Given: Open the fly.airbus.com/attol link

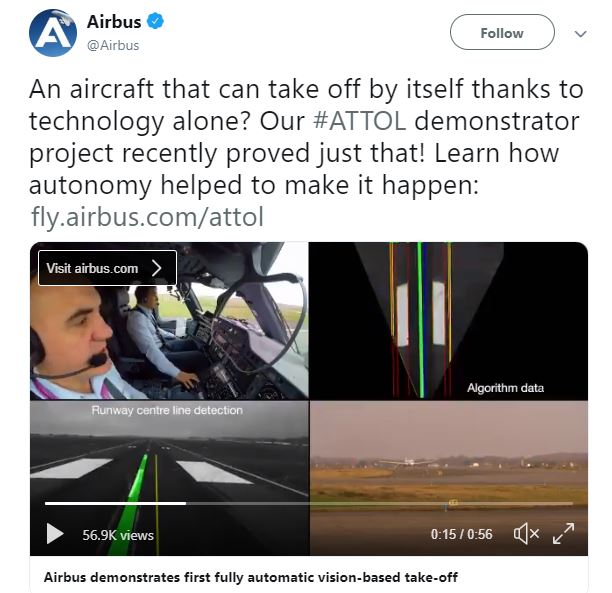Looking at the screenshot, I should pos(147,217).
